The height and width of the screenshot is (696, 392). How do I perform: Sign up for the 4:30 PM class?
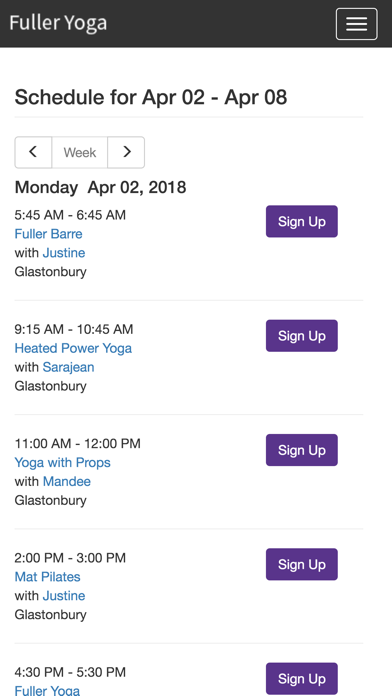pyautogui.click(x=302, y=679)
